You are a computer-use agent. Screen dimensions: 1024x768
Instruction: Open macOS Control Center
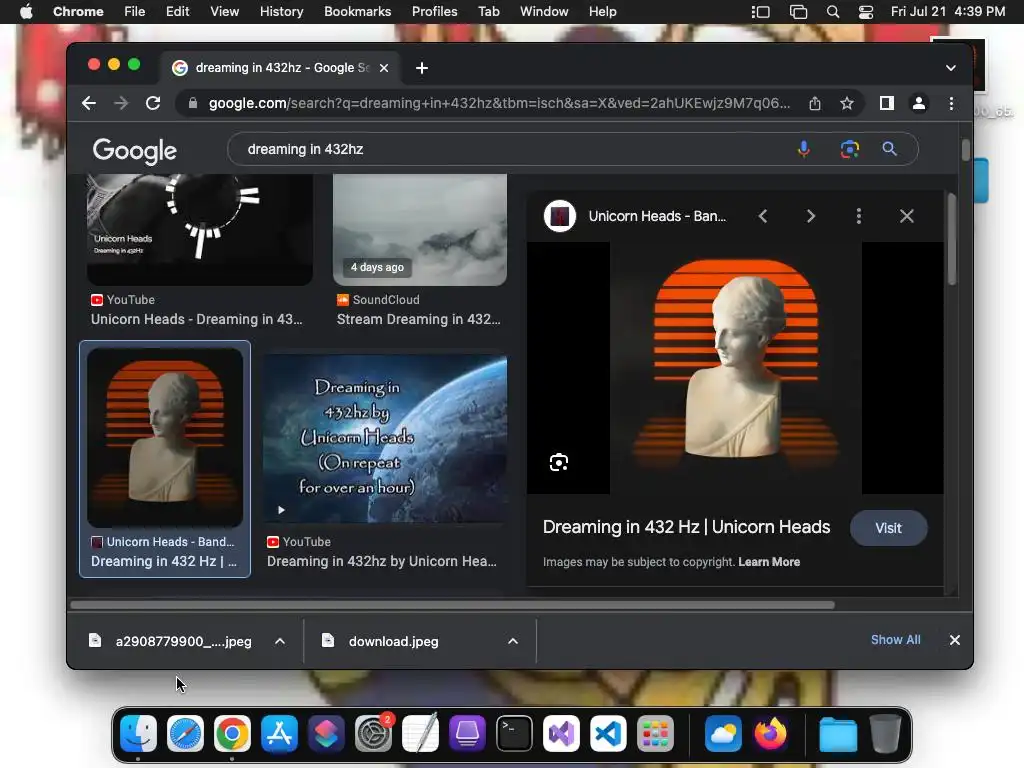pos(866,12)
